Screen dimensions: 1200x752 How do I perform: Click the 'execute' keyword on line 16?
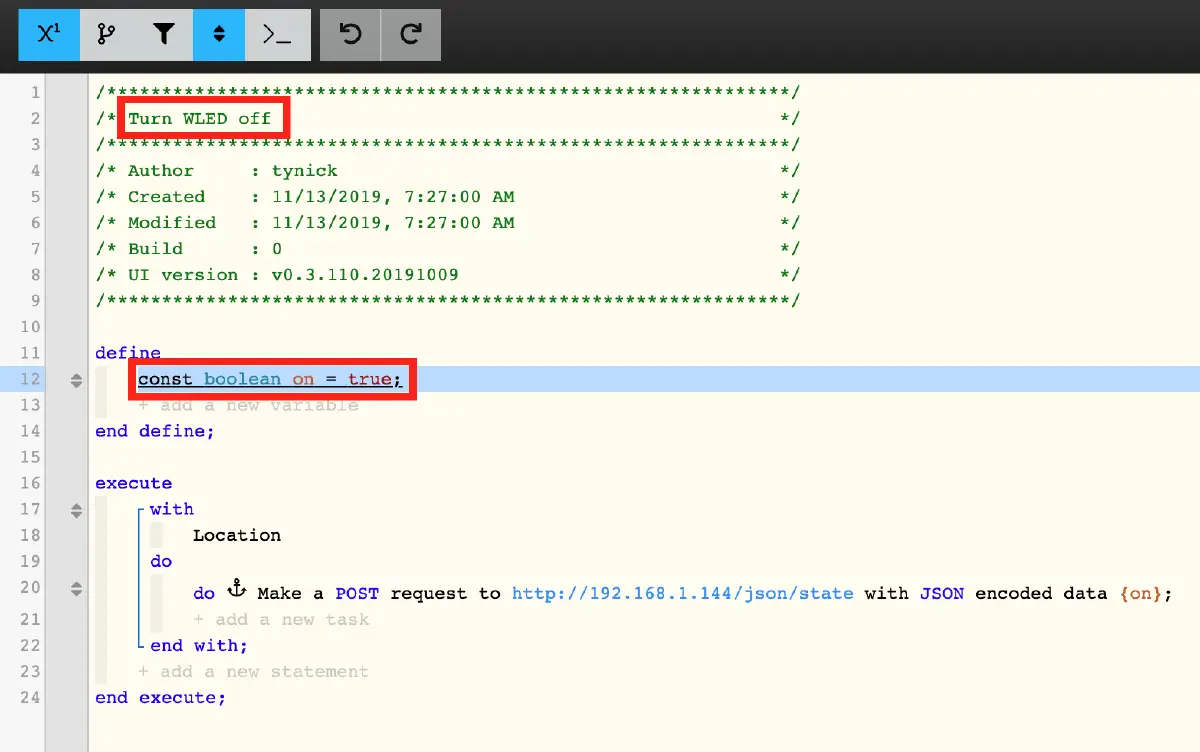(x=133, y=484)
